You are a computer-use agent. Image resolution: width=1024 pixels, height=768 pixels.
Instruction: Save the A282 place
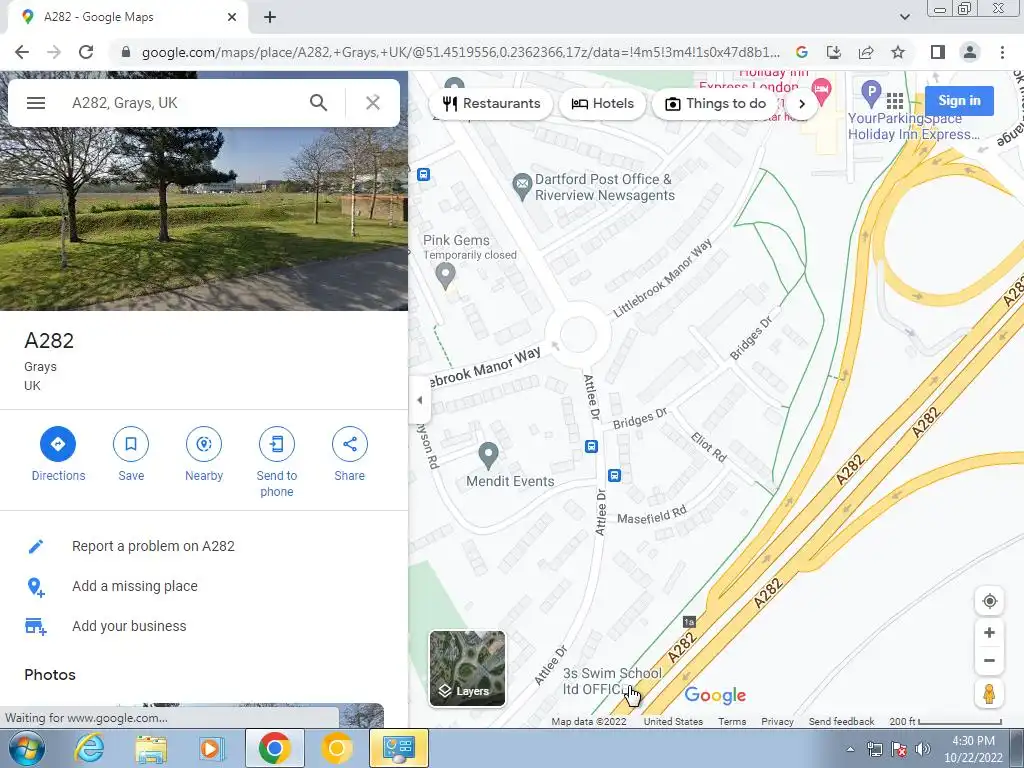131,444
